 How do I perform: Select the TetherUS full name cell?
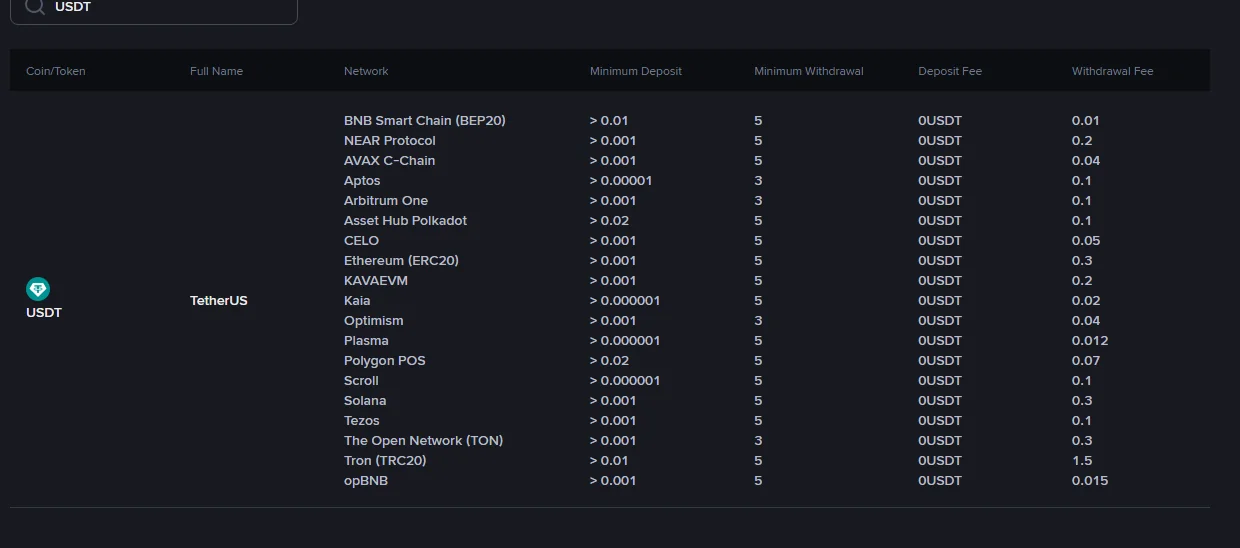tap(219, 300)
